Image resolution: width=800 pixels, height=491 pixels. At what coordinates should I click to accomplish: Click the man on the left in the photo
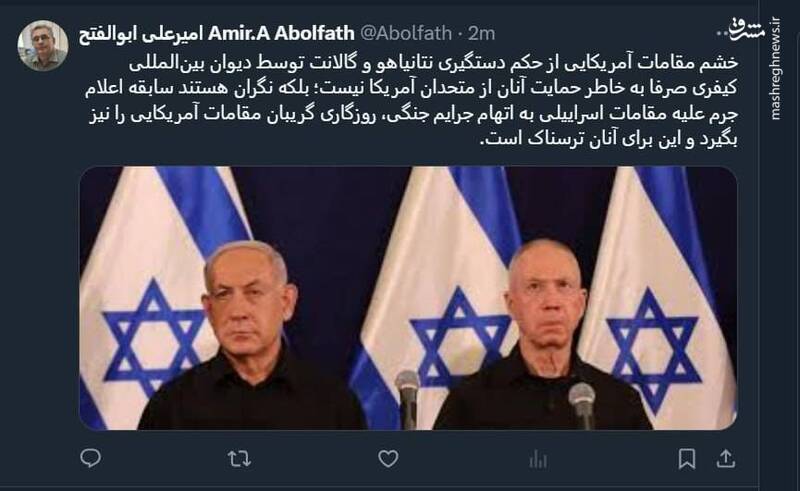pyautogui.click(x=250, y=337)
